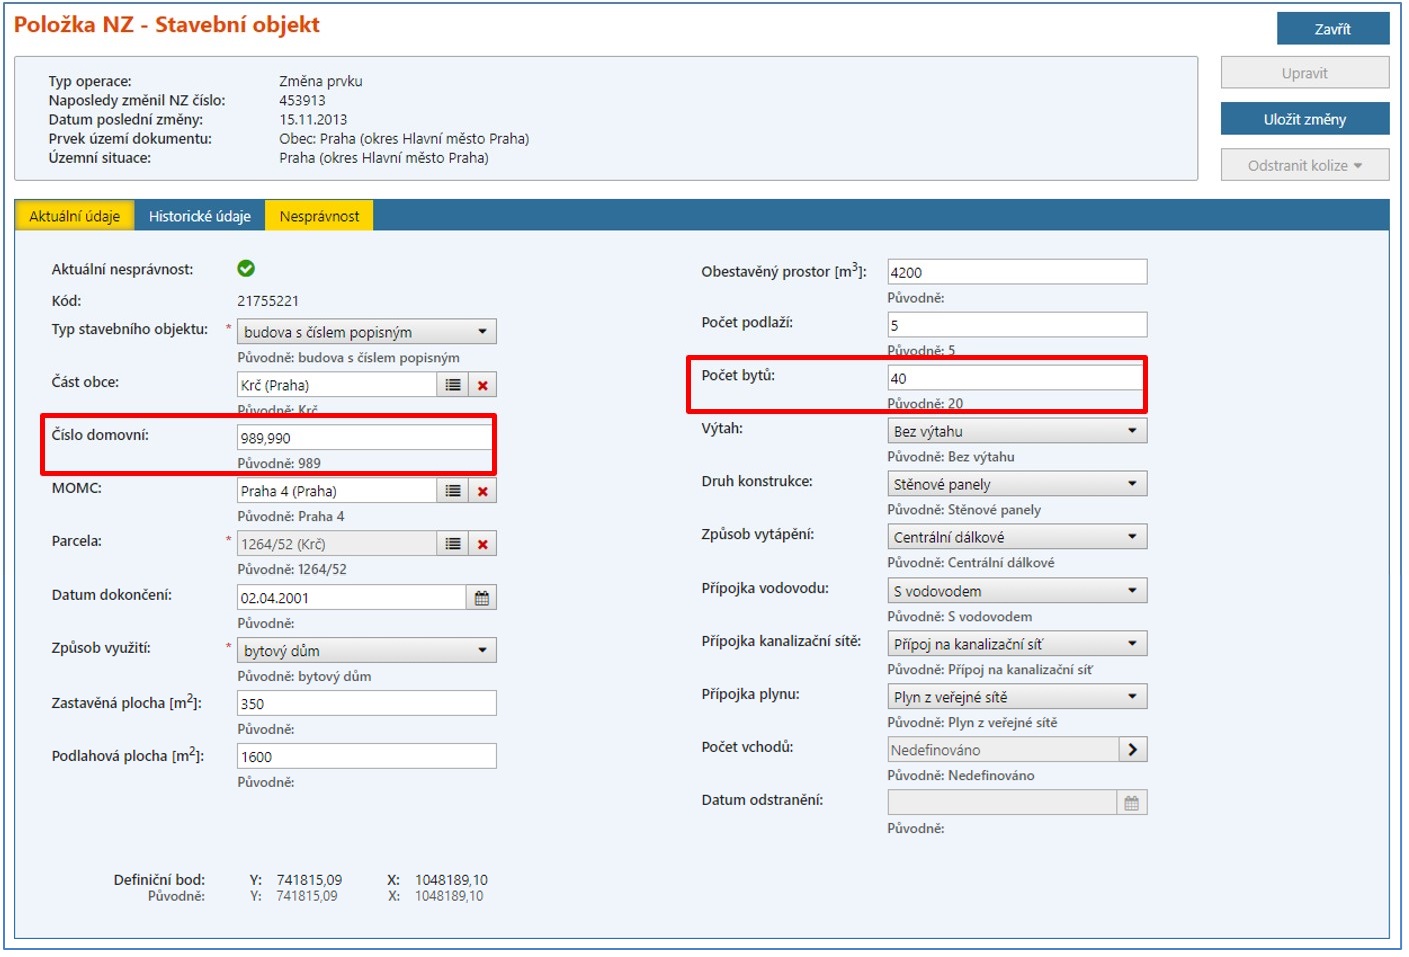Switch to Historické údaje tab
1409x957 pixels.
coord(200,216)
